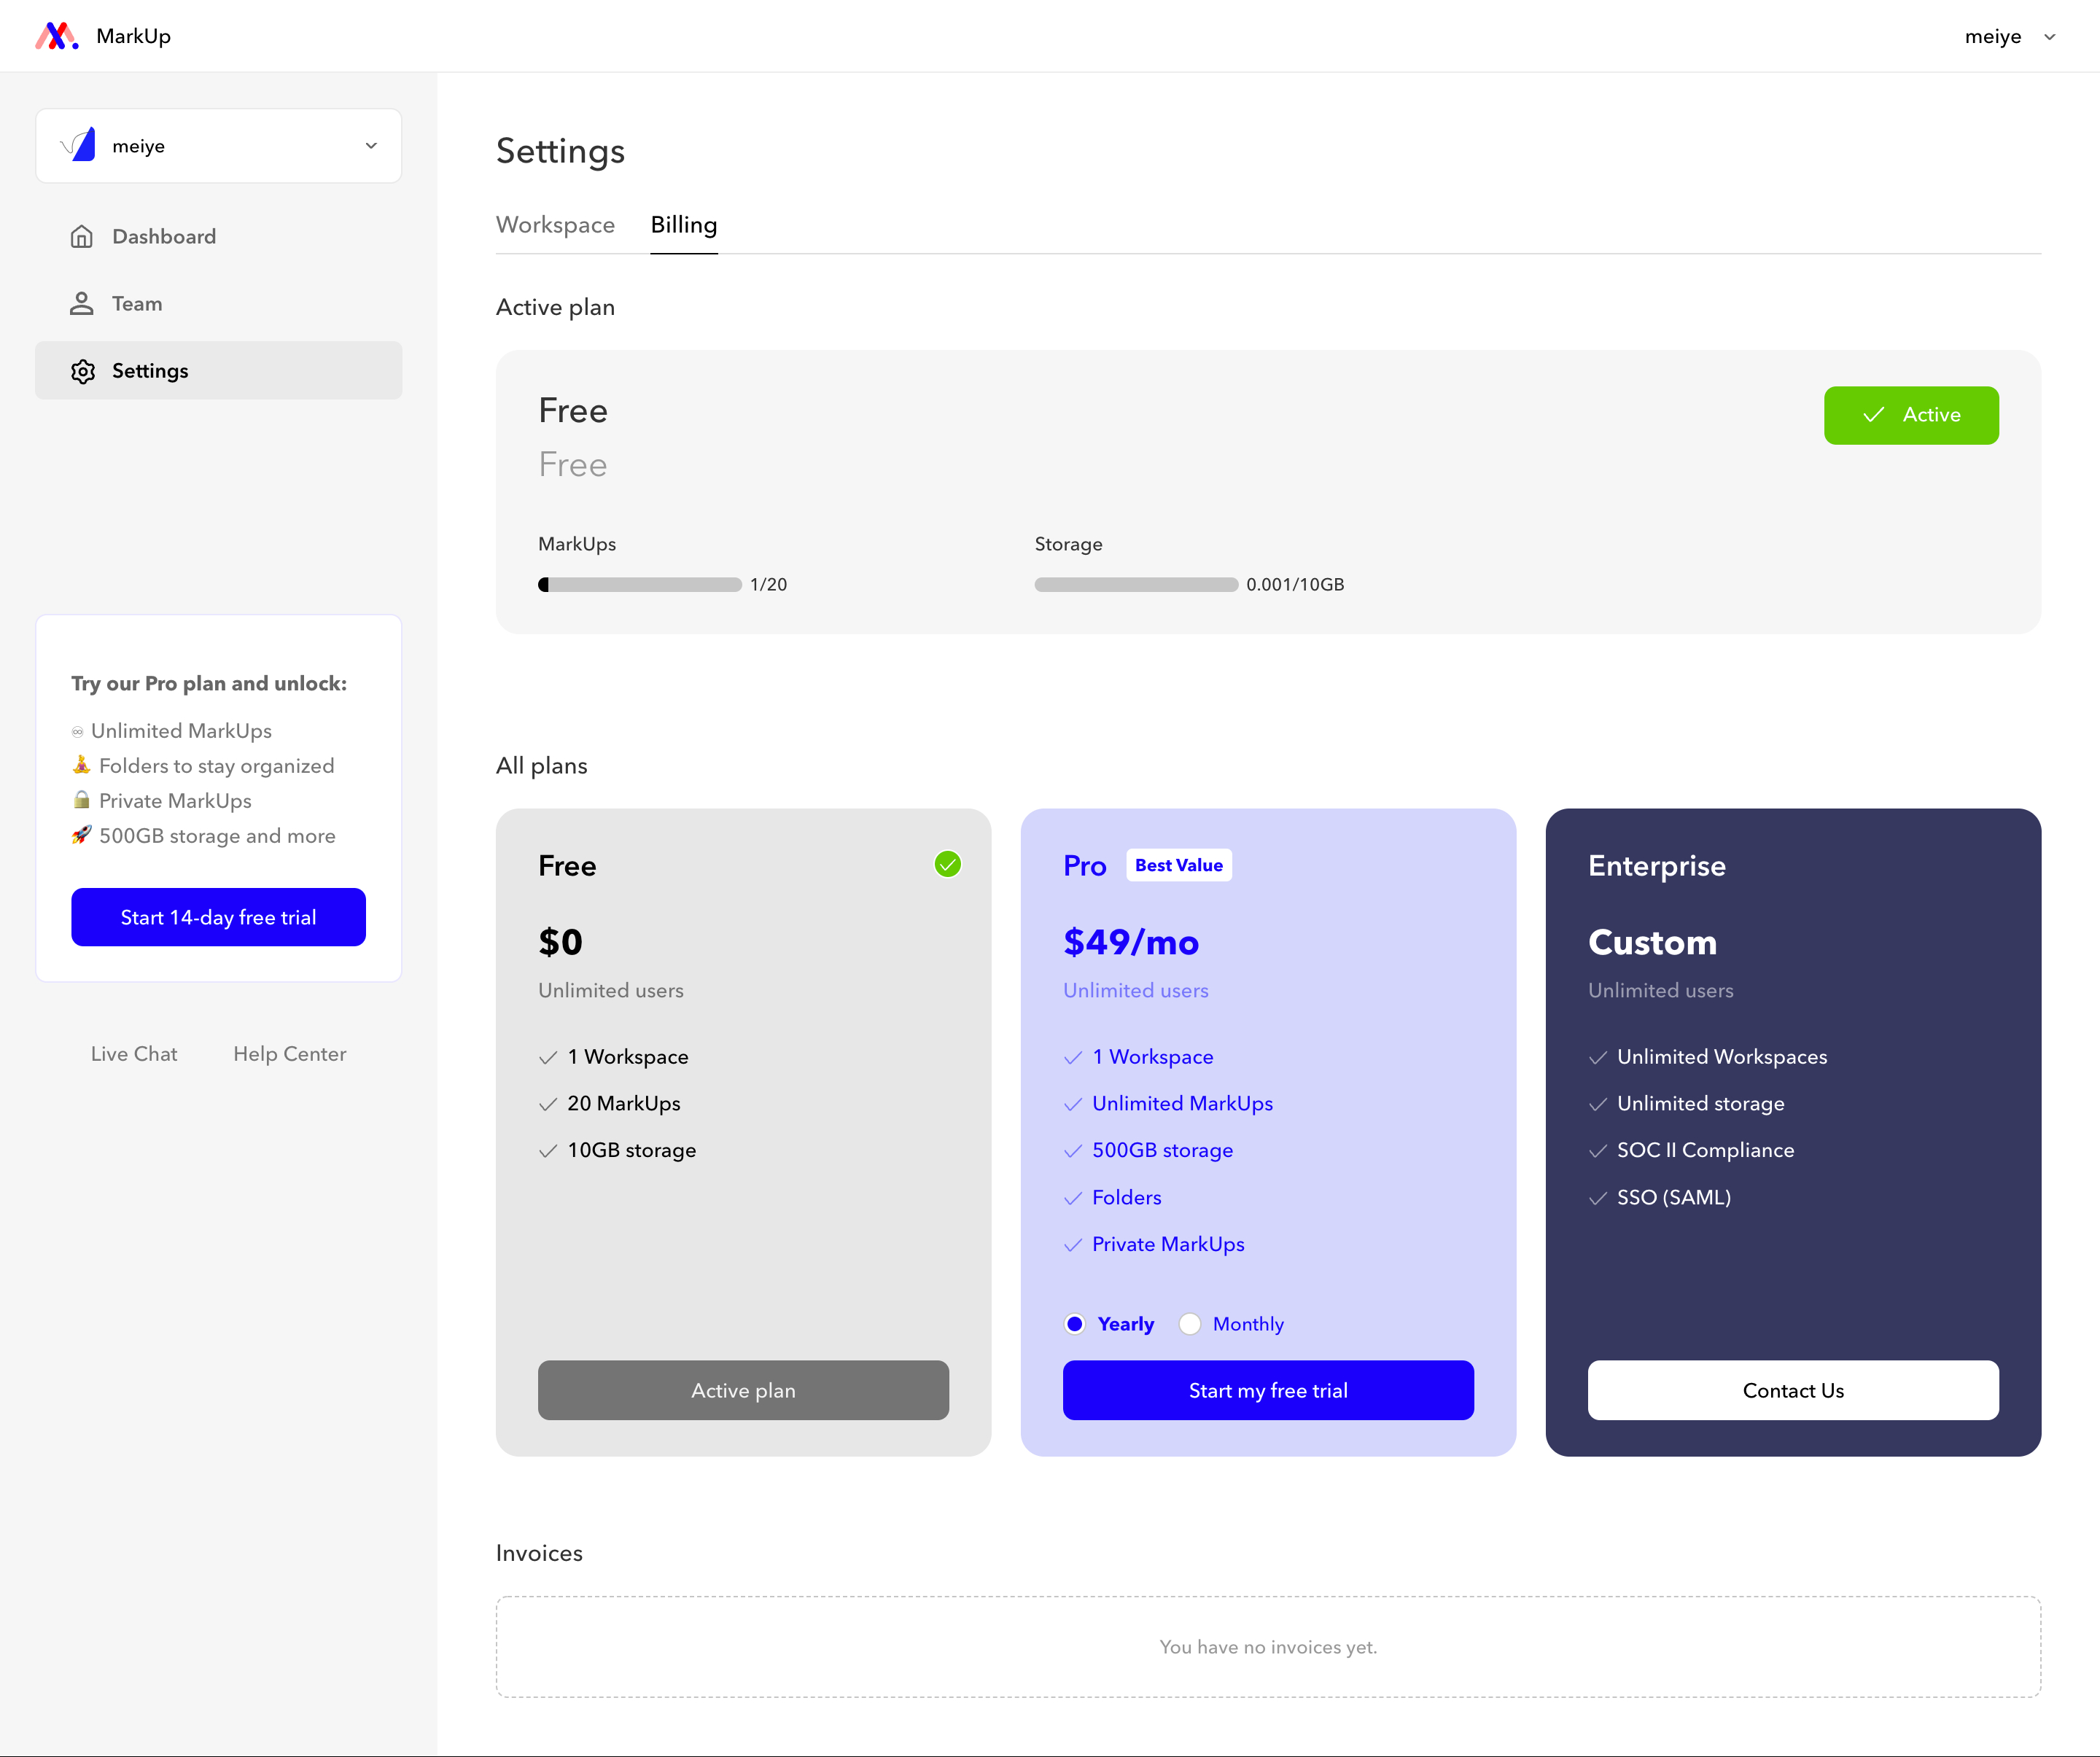The height and width of the screenshot is (1757, 2100).
Task: Click the meiye workspace avatar icon
Action: (x=79, y=146)
